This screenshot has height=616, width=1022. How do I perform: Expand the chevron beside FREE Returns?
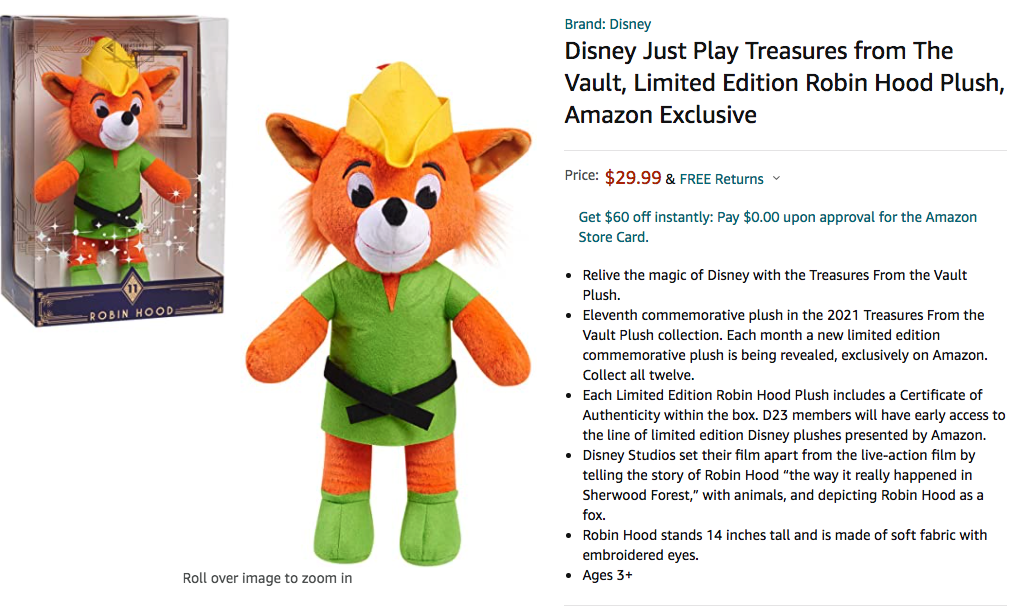pos(777,179)
